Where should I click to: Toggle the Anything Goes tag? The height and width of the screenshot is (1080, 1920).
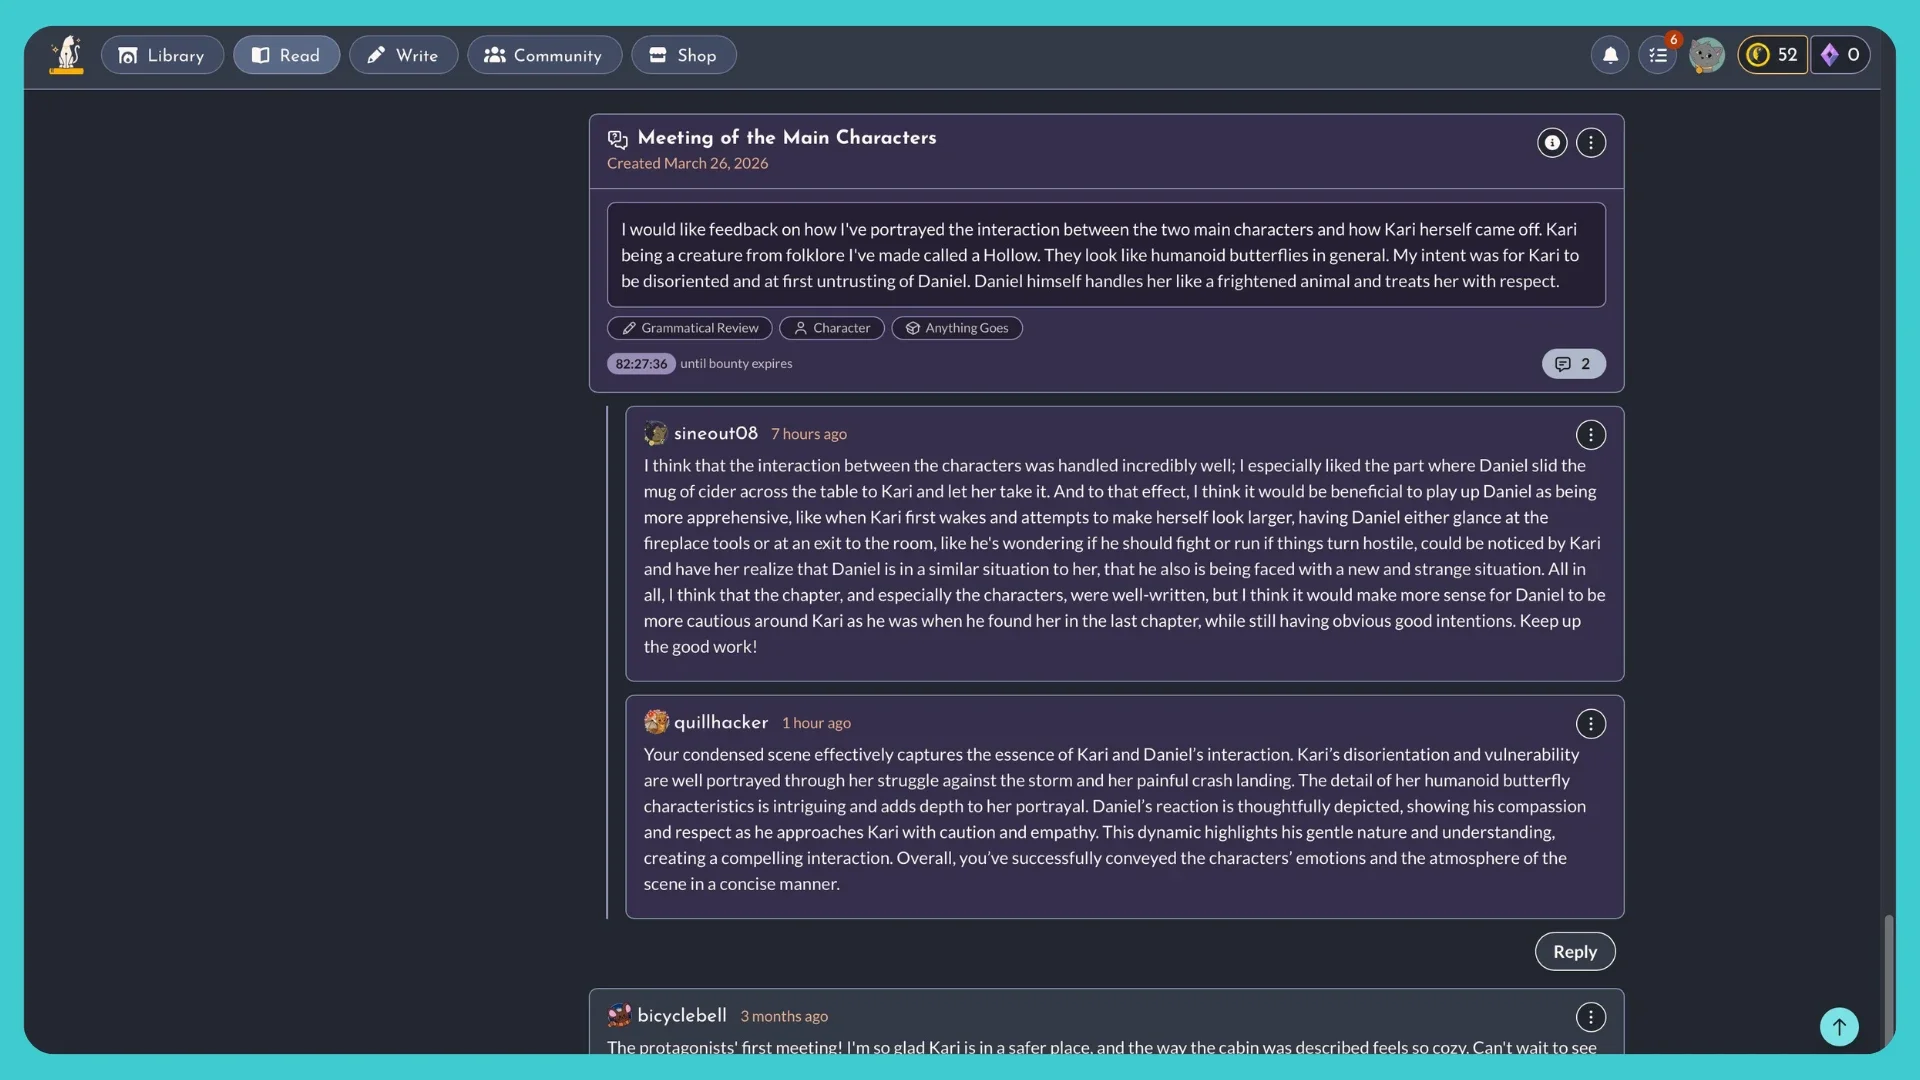point(957,328)
